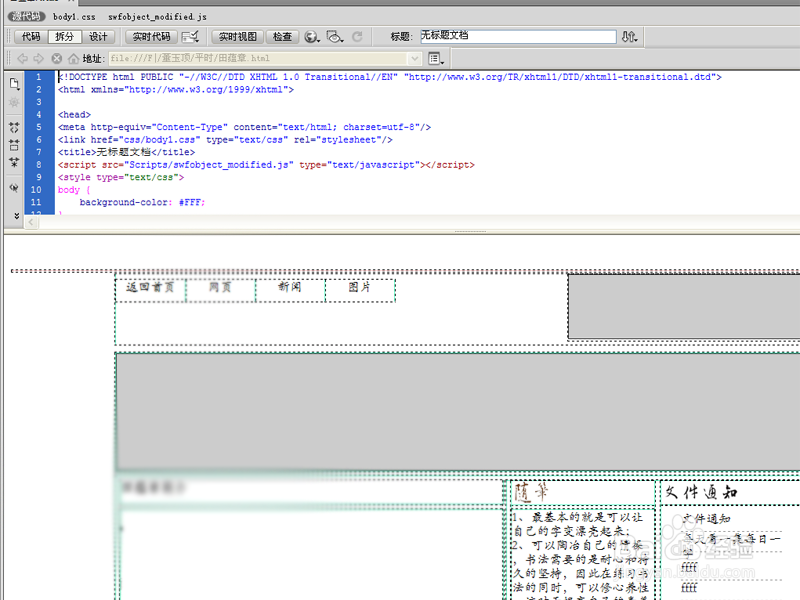Click the browser forward arrow

coord(39,59)
